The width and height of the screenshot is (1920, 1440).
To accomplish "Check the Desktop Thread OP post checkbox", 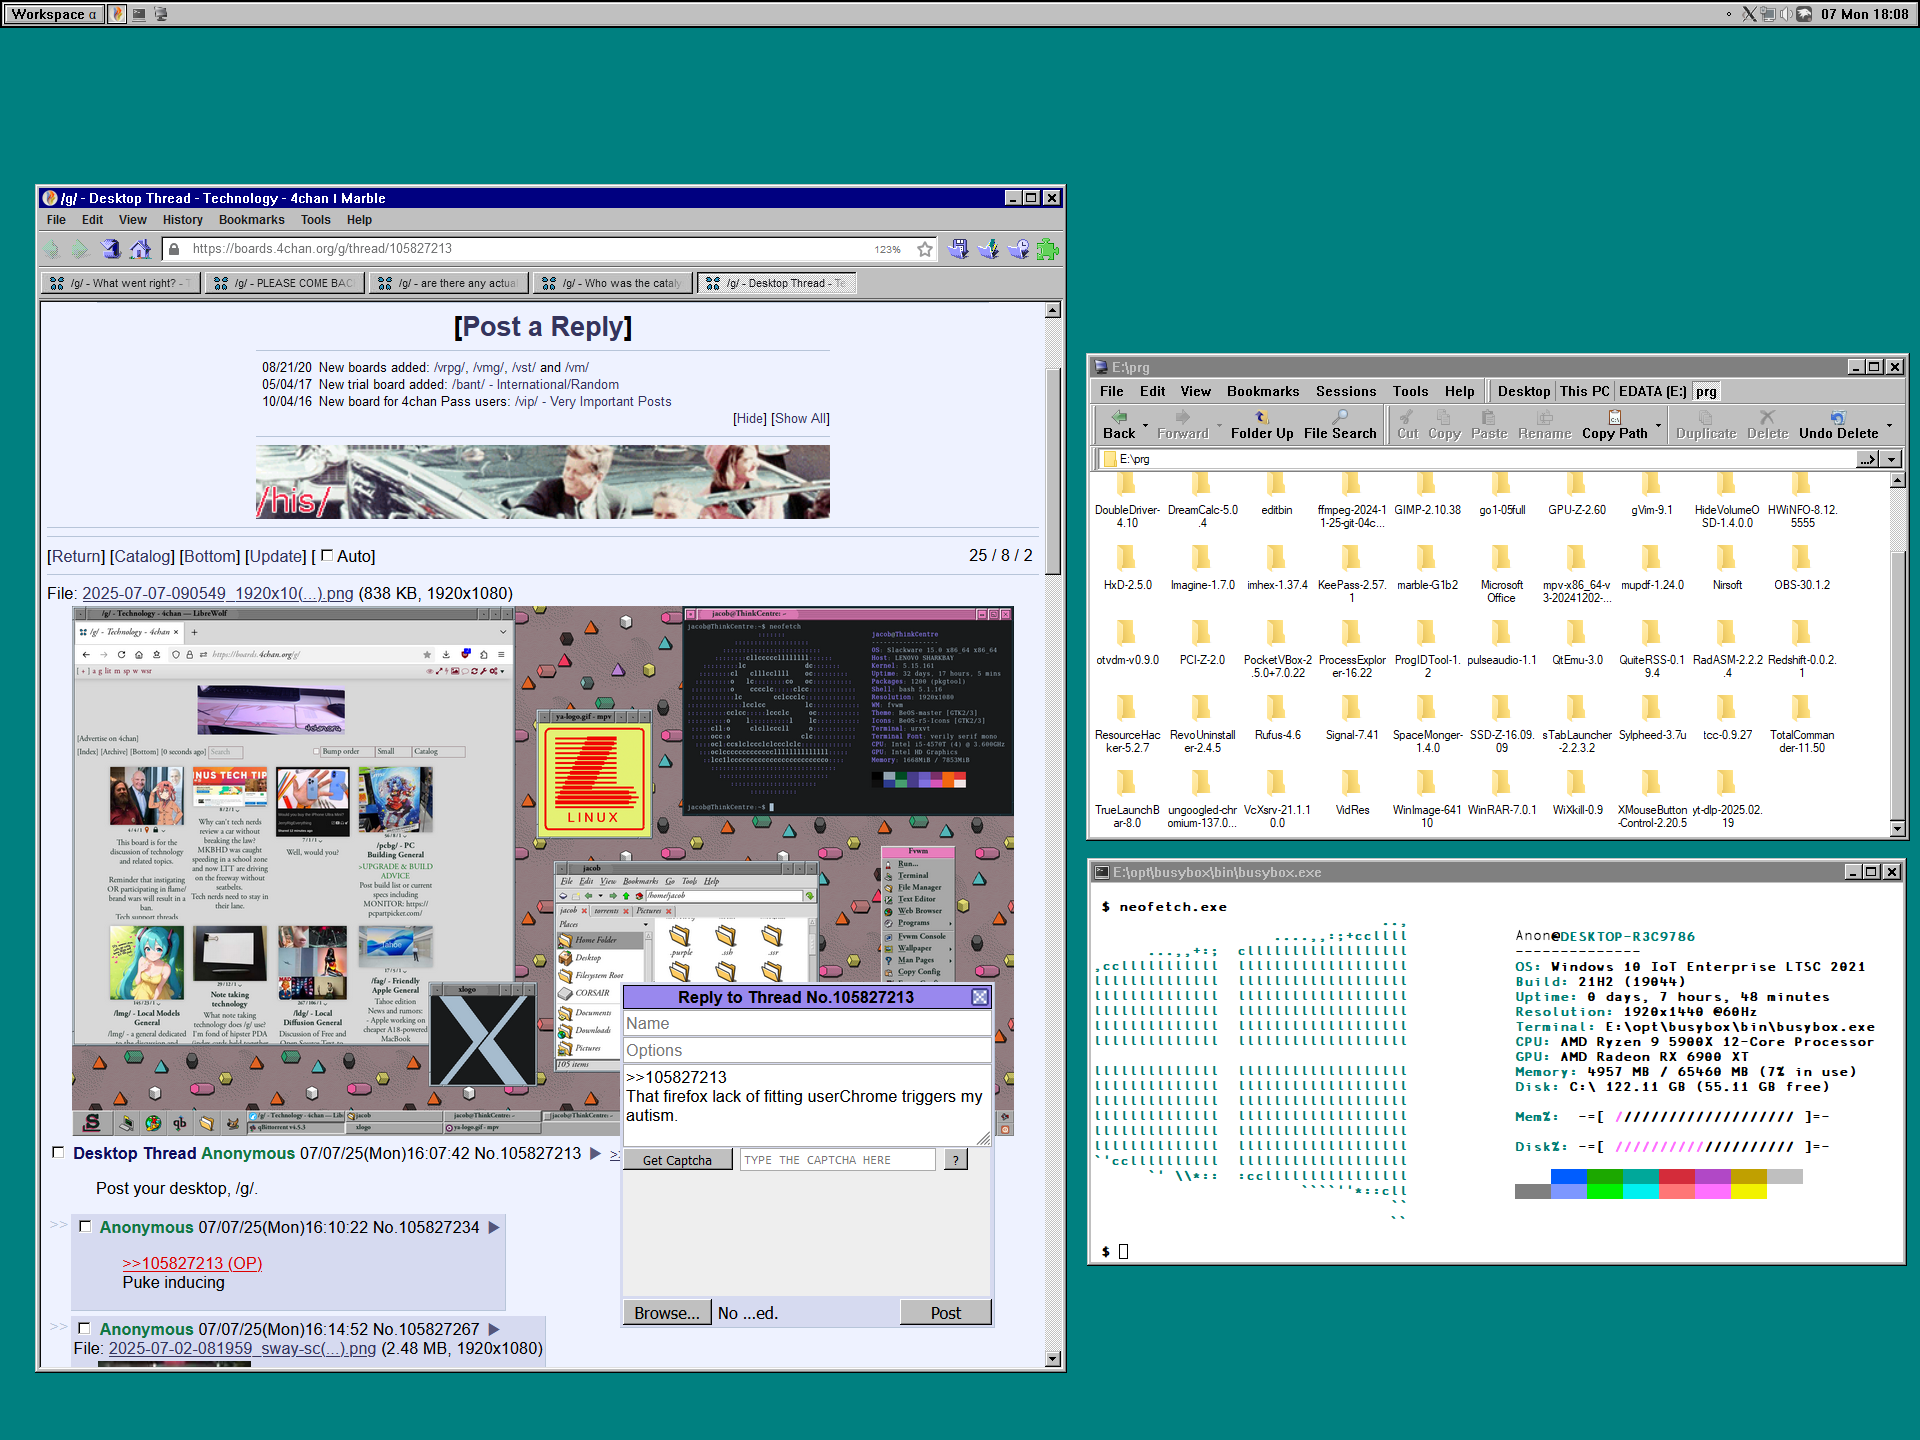I will [58, 1152].
